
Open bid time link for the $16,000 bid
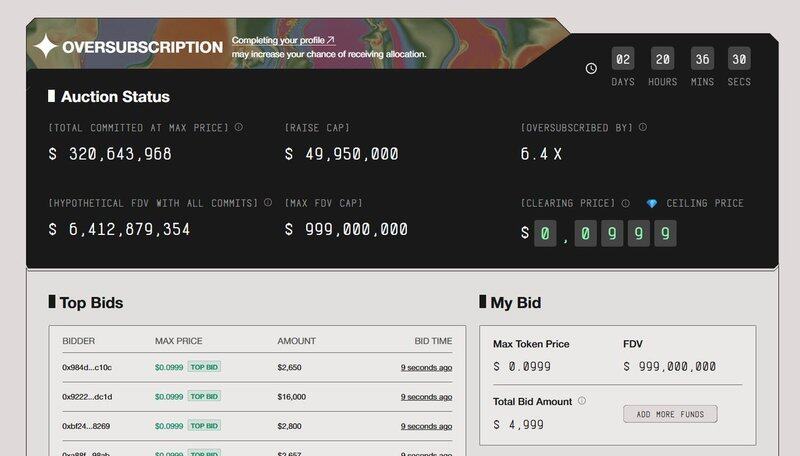(x=426, y=396)
